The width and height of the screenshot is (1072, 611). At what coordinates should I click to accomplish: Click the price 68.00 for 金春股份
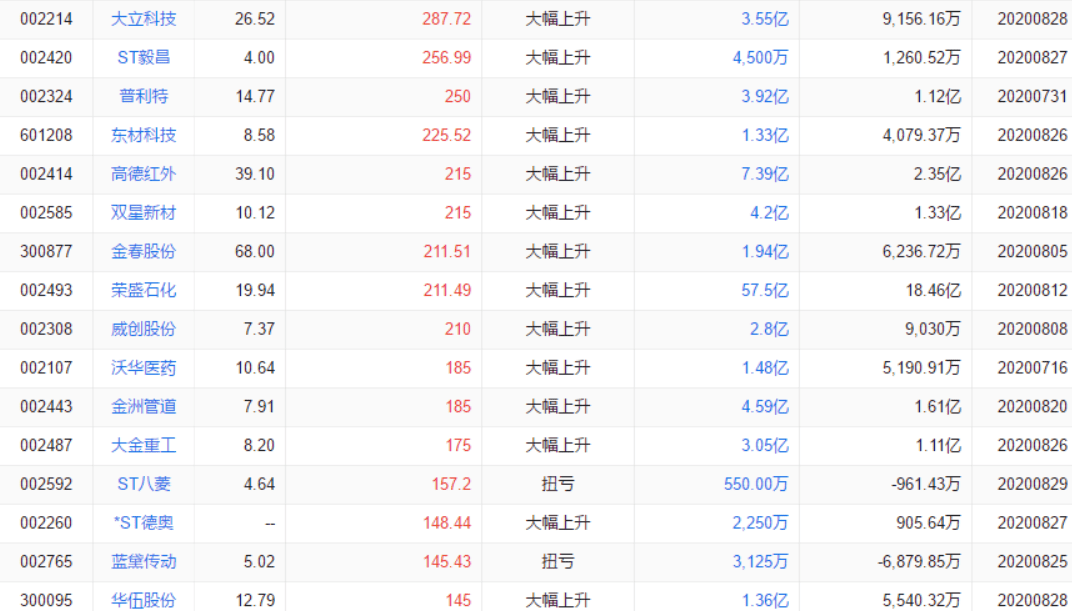point(255,252)
